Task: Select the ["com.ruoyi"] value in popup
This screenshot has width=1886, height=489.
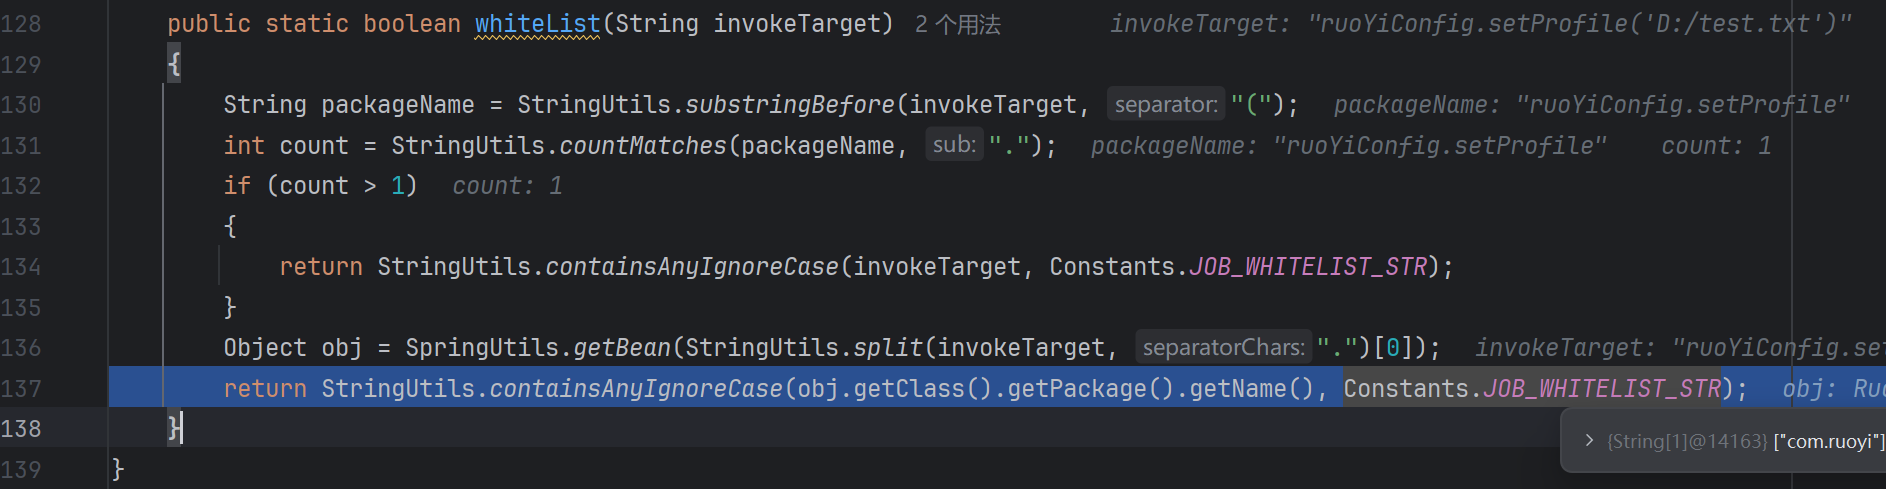Action: (x=1829, y=441)
